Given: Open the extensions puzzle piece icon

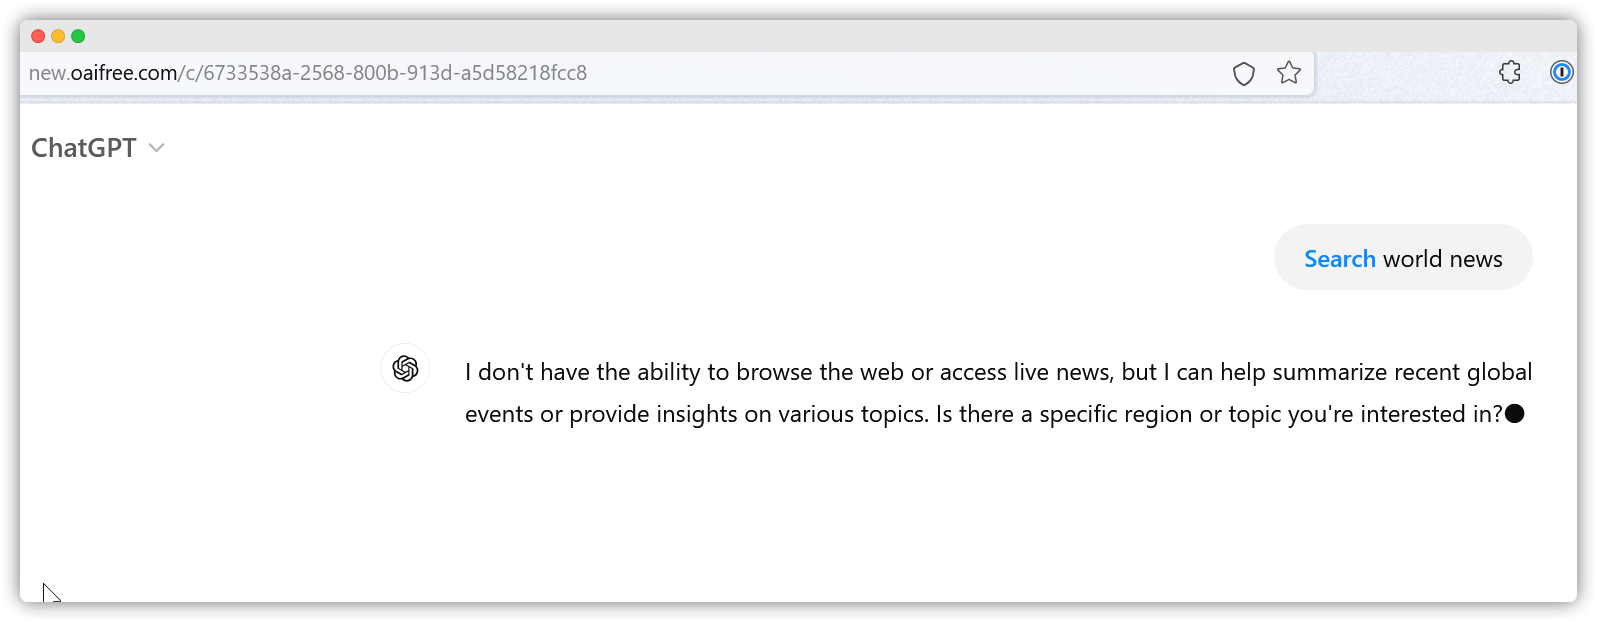Looking at the screenshot, I should tap(1510, 72).
